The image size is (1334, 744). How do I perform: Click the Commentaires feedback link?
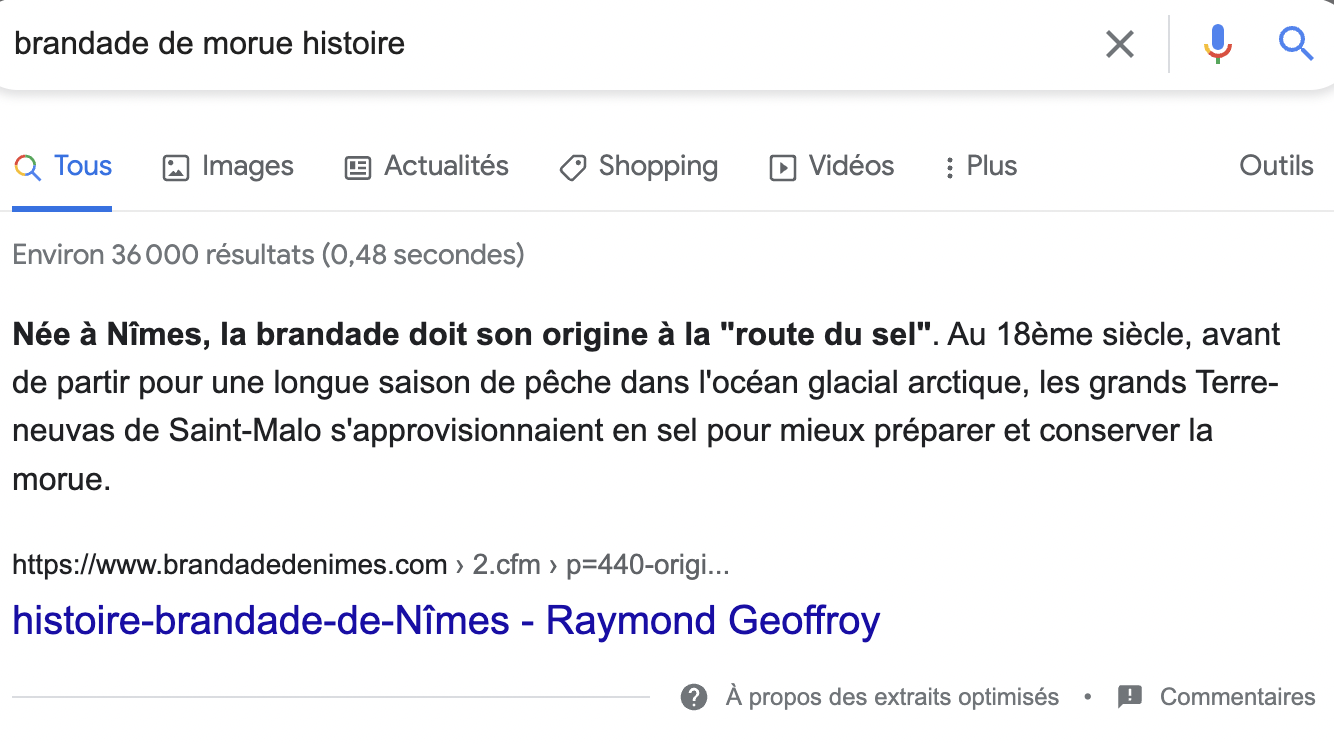pyautogui.click(x=1237, y=697)
